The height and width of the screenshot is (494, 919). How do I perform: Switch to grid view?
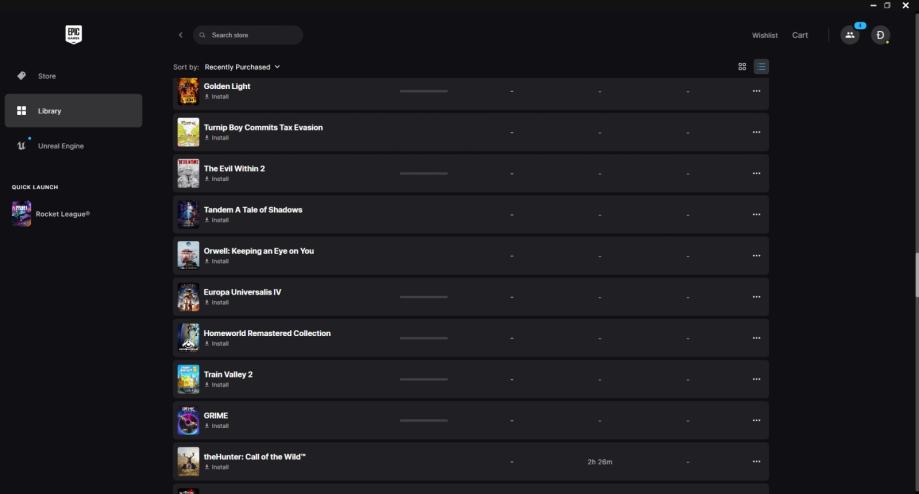(x=742, y=67)
